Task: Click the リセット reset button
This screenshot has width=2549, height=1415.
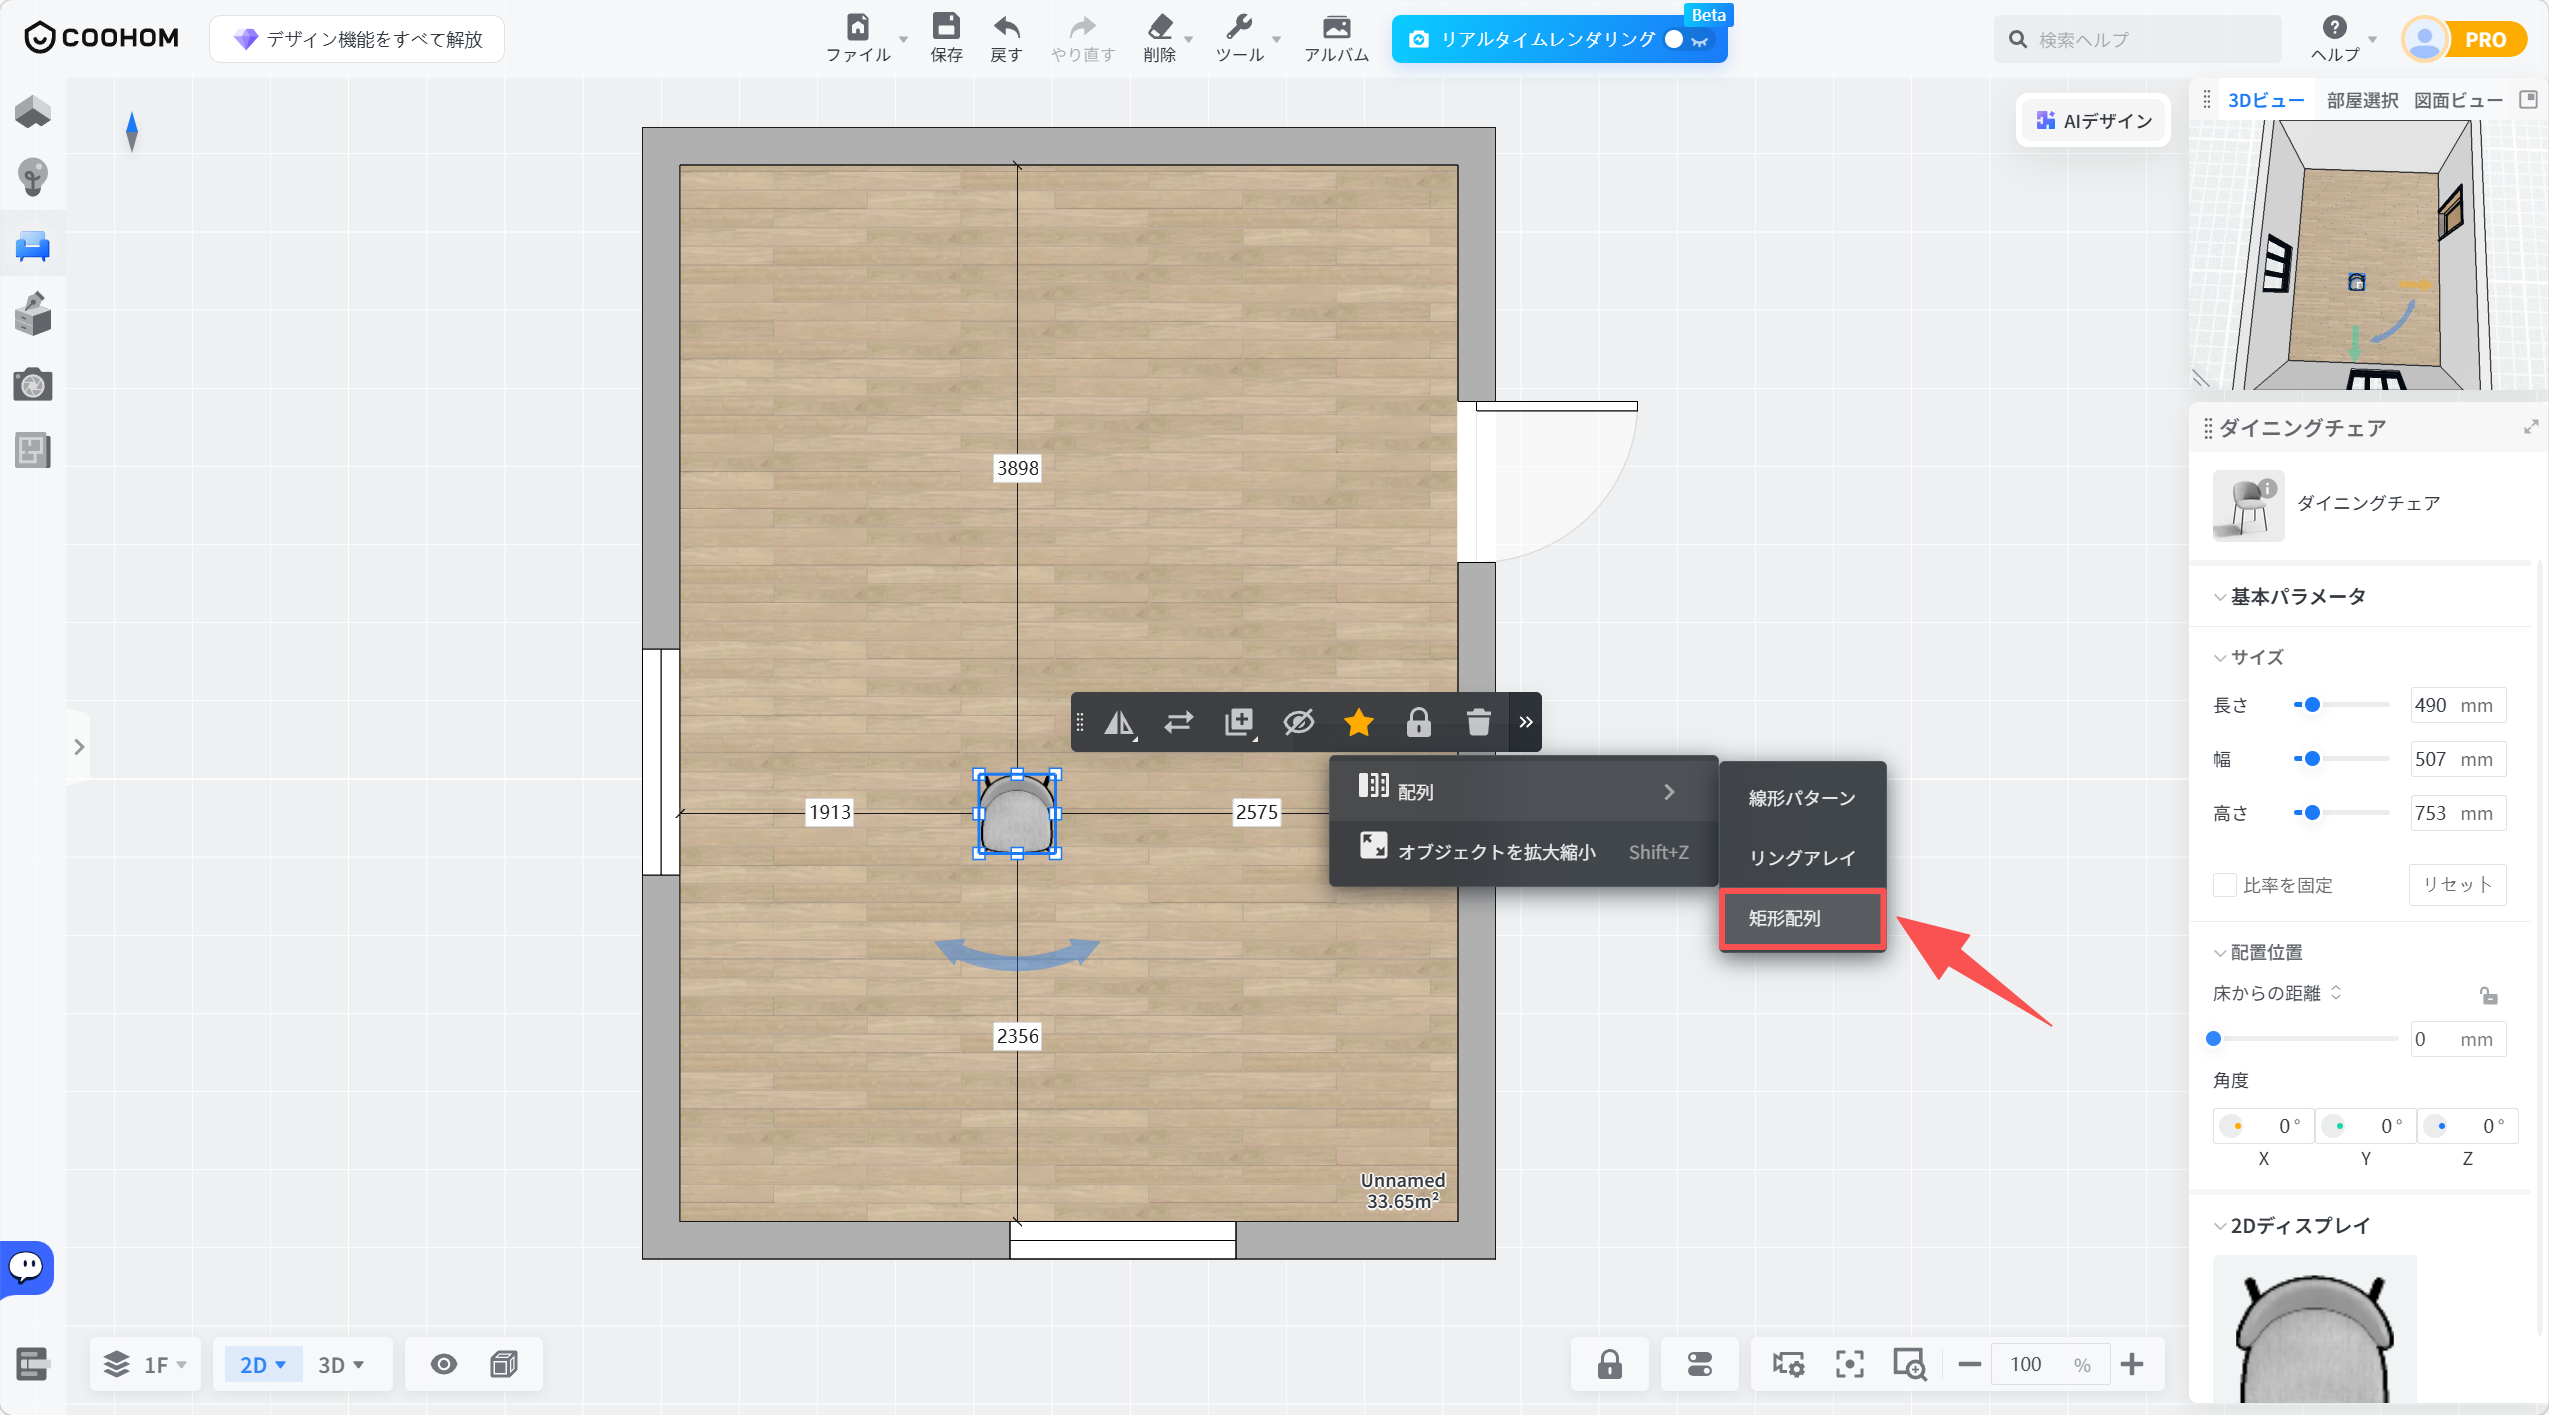Action: 2457,885
